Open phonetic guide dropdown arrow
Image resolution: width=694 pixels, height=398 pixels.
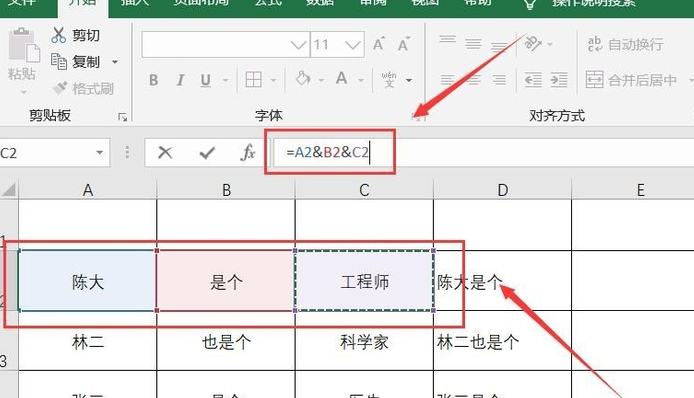tap(409, 81)
